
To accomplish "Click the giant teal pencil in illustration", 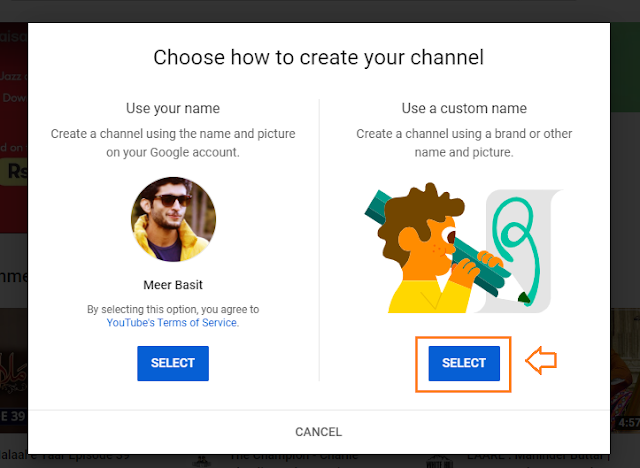I will click(470, 262).
